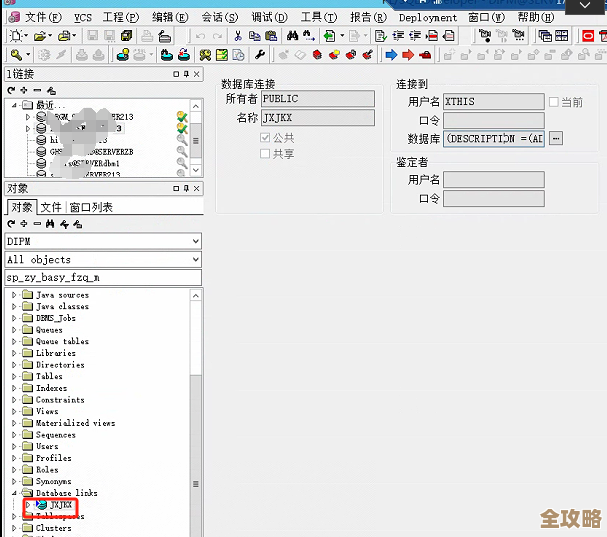Click the JXJKX database link icon
607x537 pixels.
pos(41,505)
